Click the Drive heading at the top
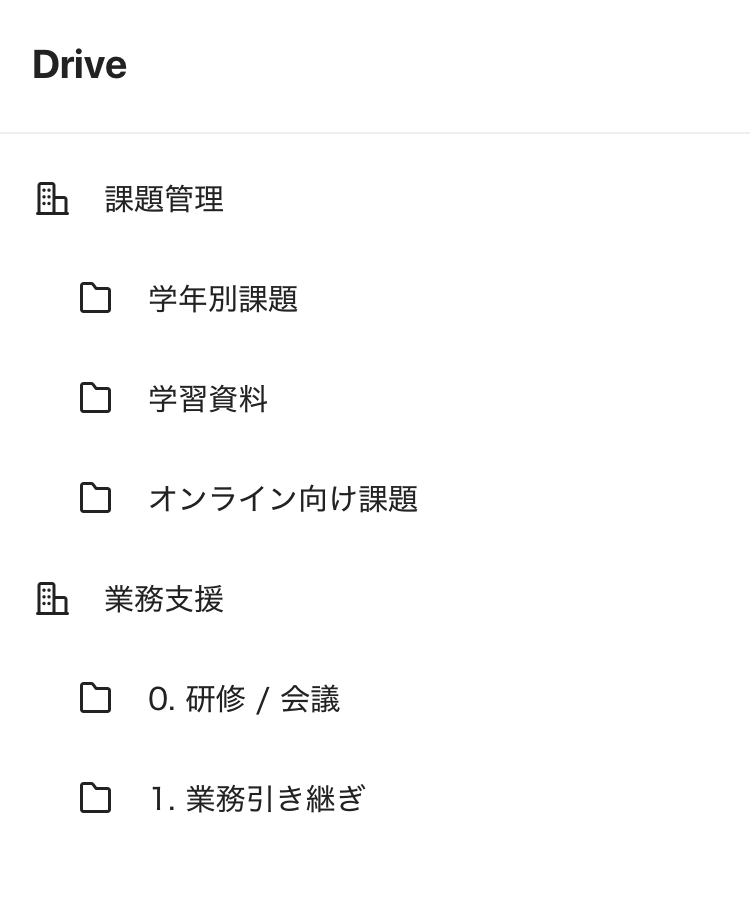Viewport: 750px width, 900px height. coord(79,65)
